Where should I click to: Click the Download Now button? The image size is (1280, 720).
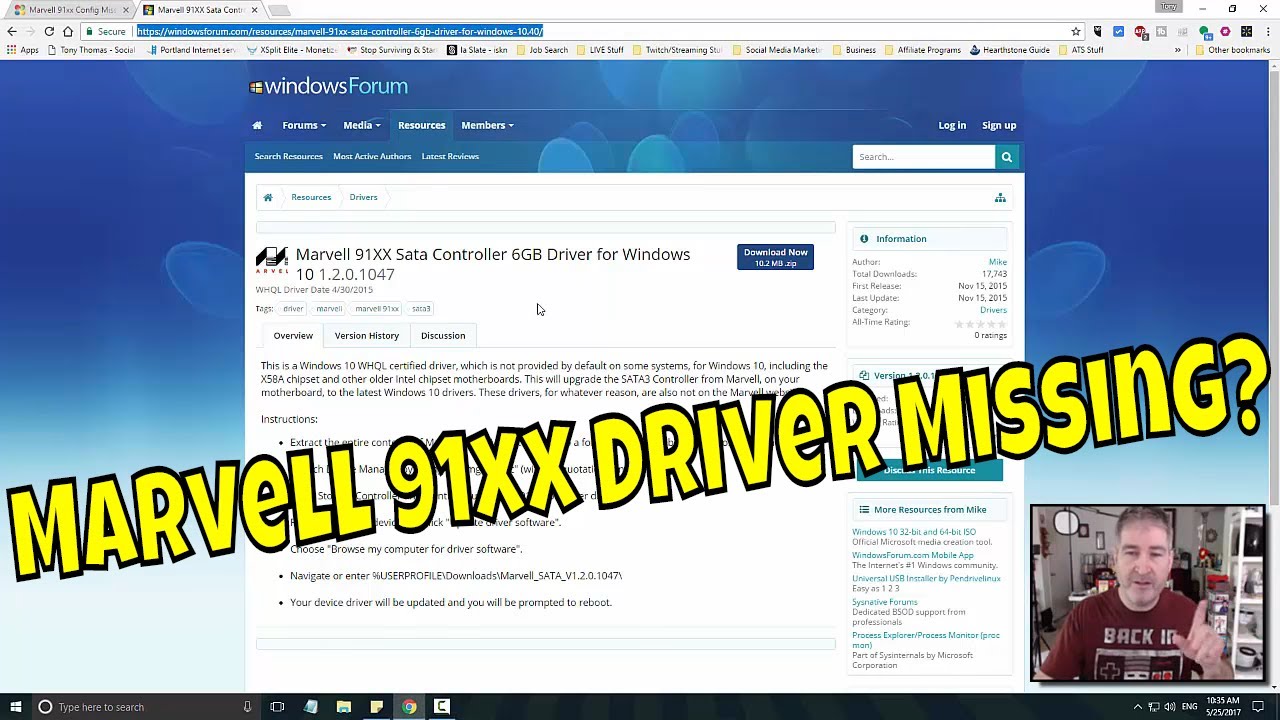coord(775,257)
